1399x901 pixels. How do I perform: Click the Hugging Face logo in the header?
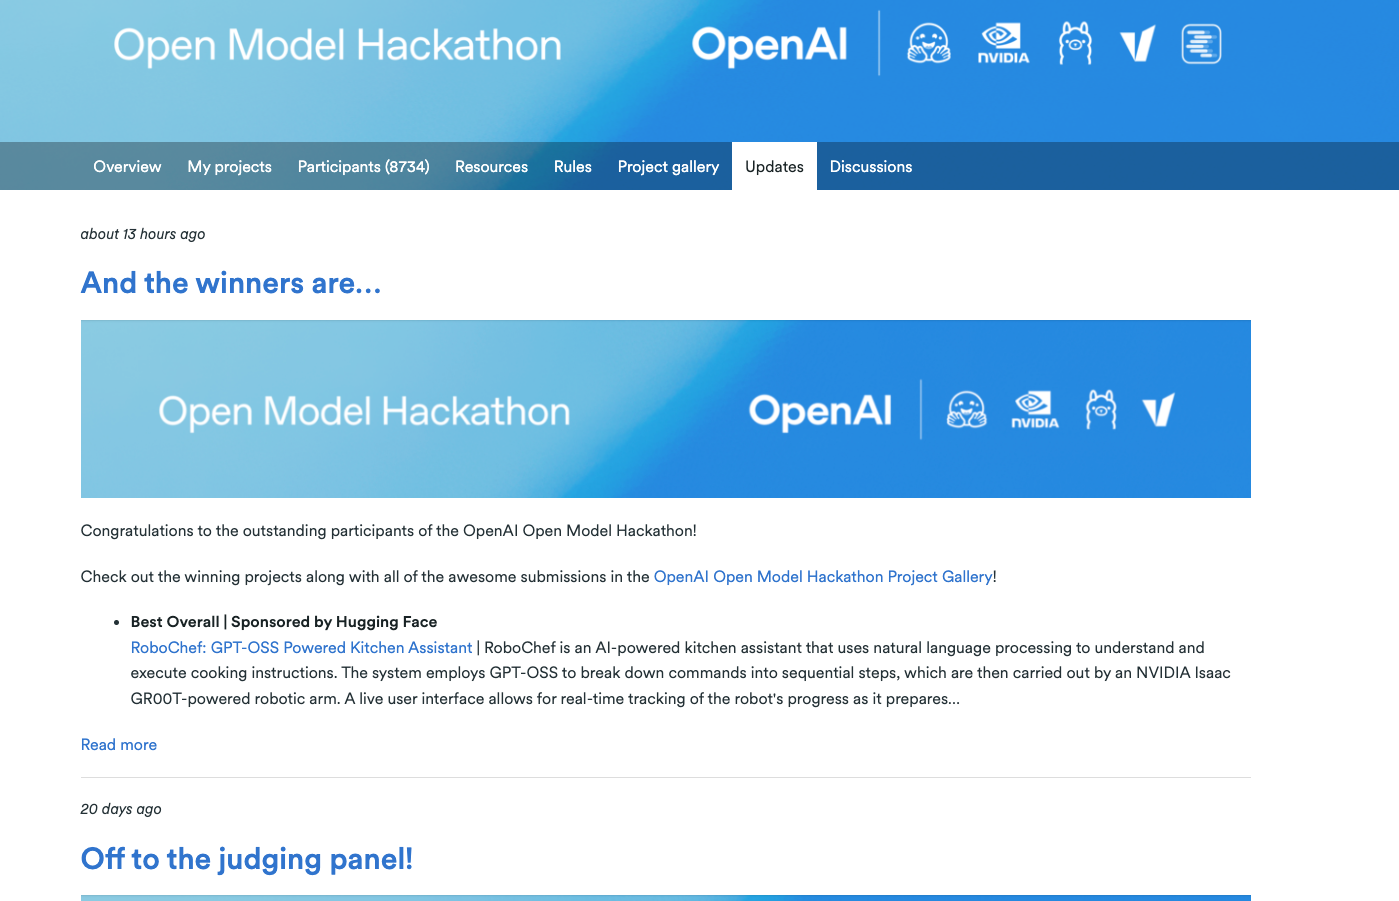point(928,44)
